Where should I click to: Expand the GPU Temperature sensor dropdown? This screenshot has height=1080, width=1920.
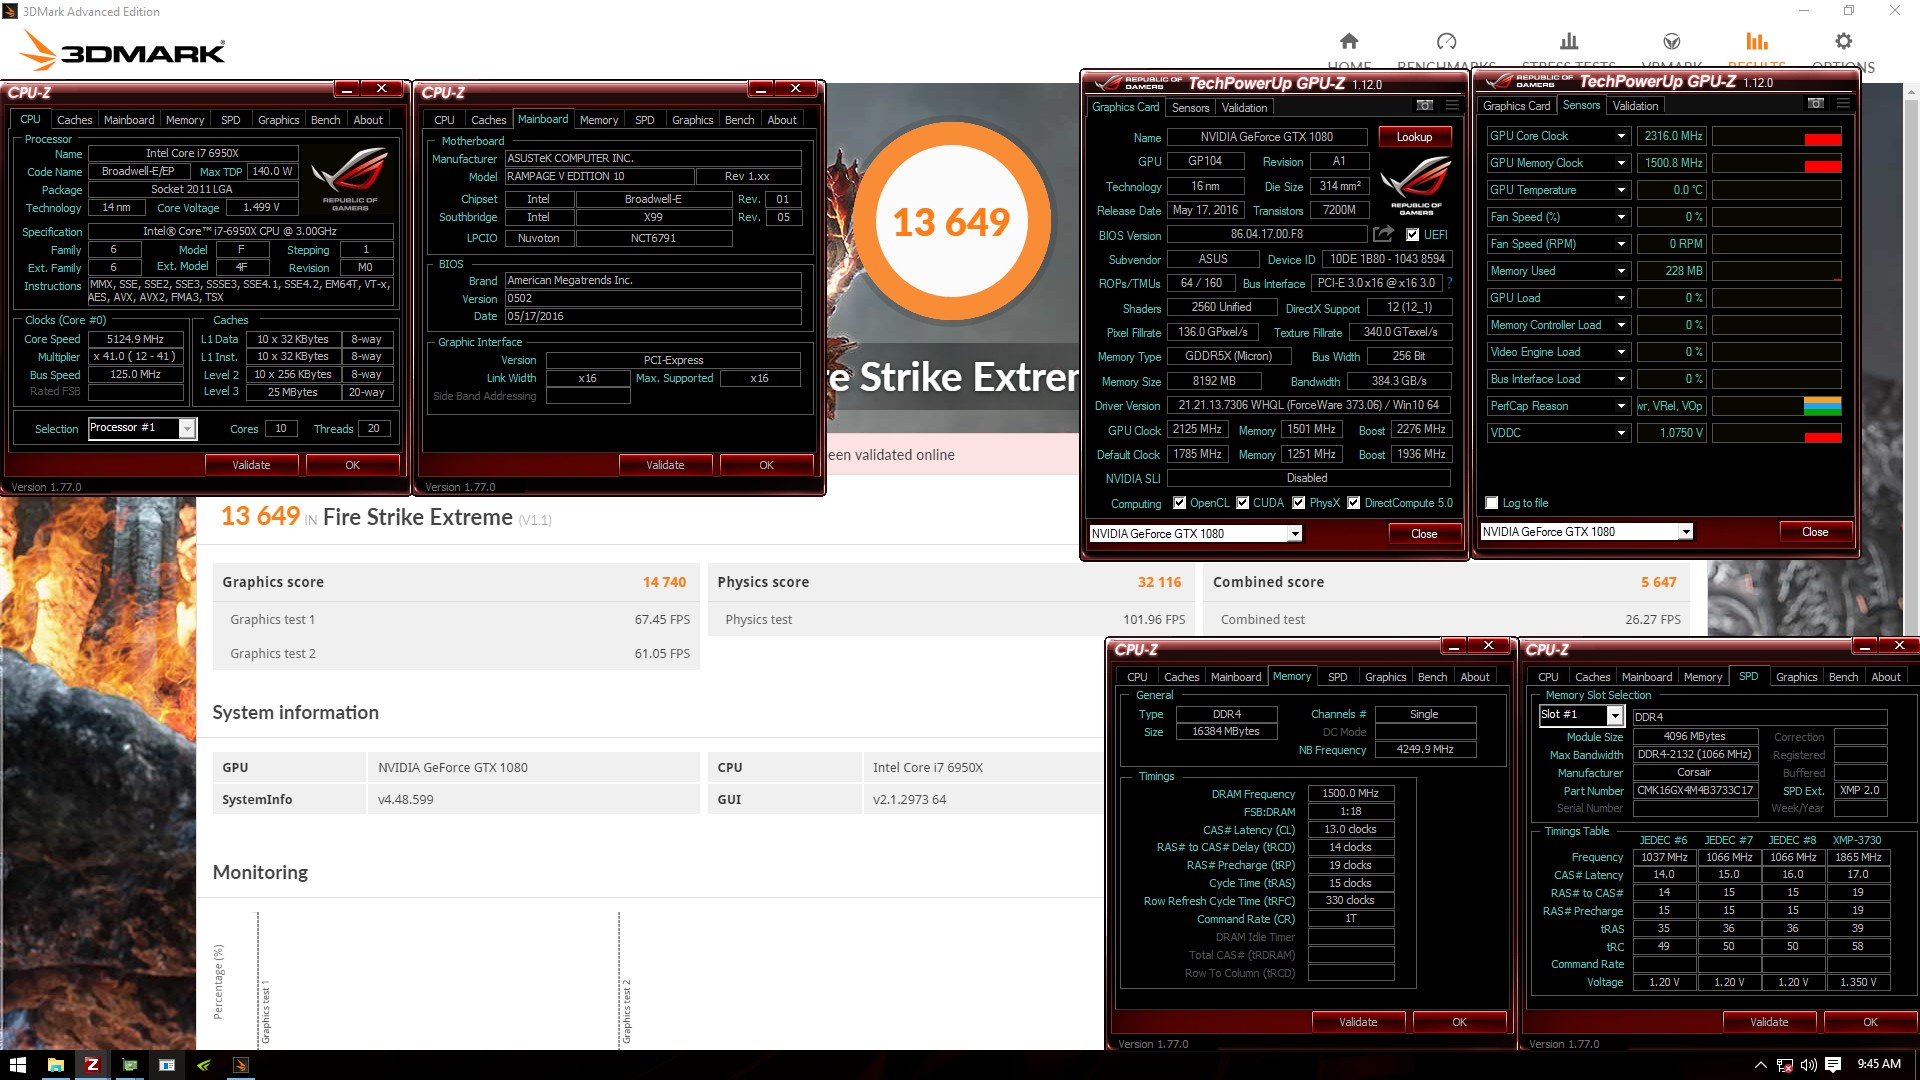click(1621, 190)
